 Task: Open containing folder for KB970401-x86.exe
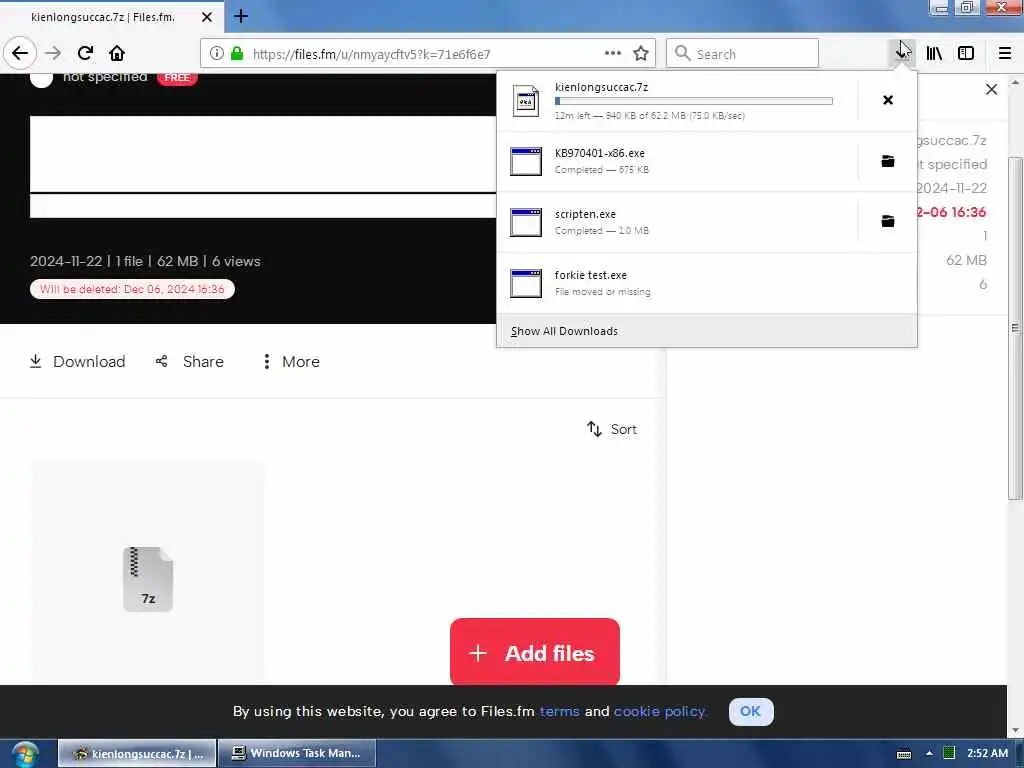[x=888, y=161]
